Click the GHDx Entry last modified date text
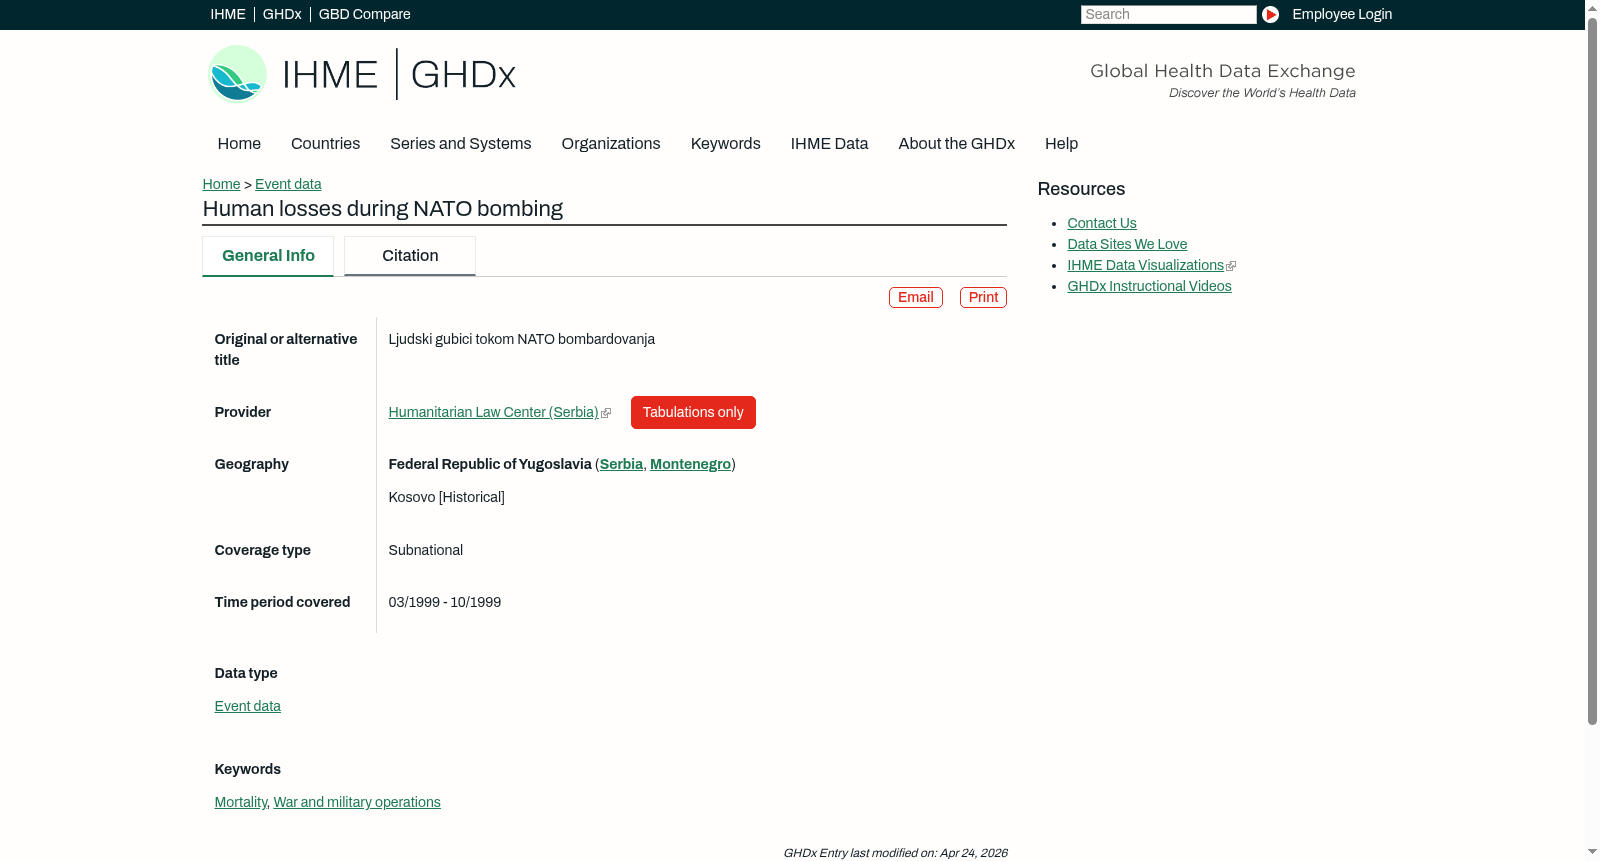This screenshot has width=1600, height=861. pyautogui.click(x=895, y=853)
